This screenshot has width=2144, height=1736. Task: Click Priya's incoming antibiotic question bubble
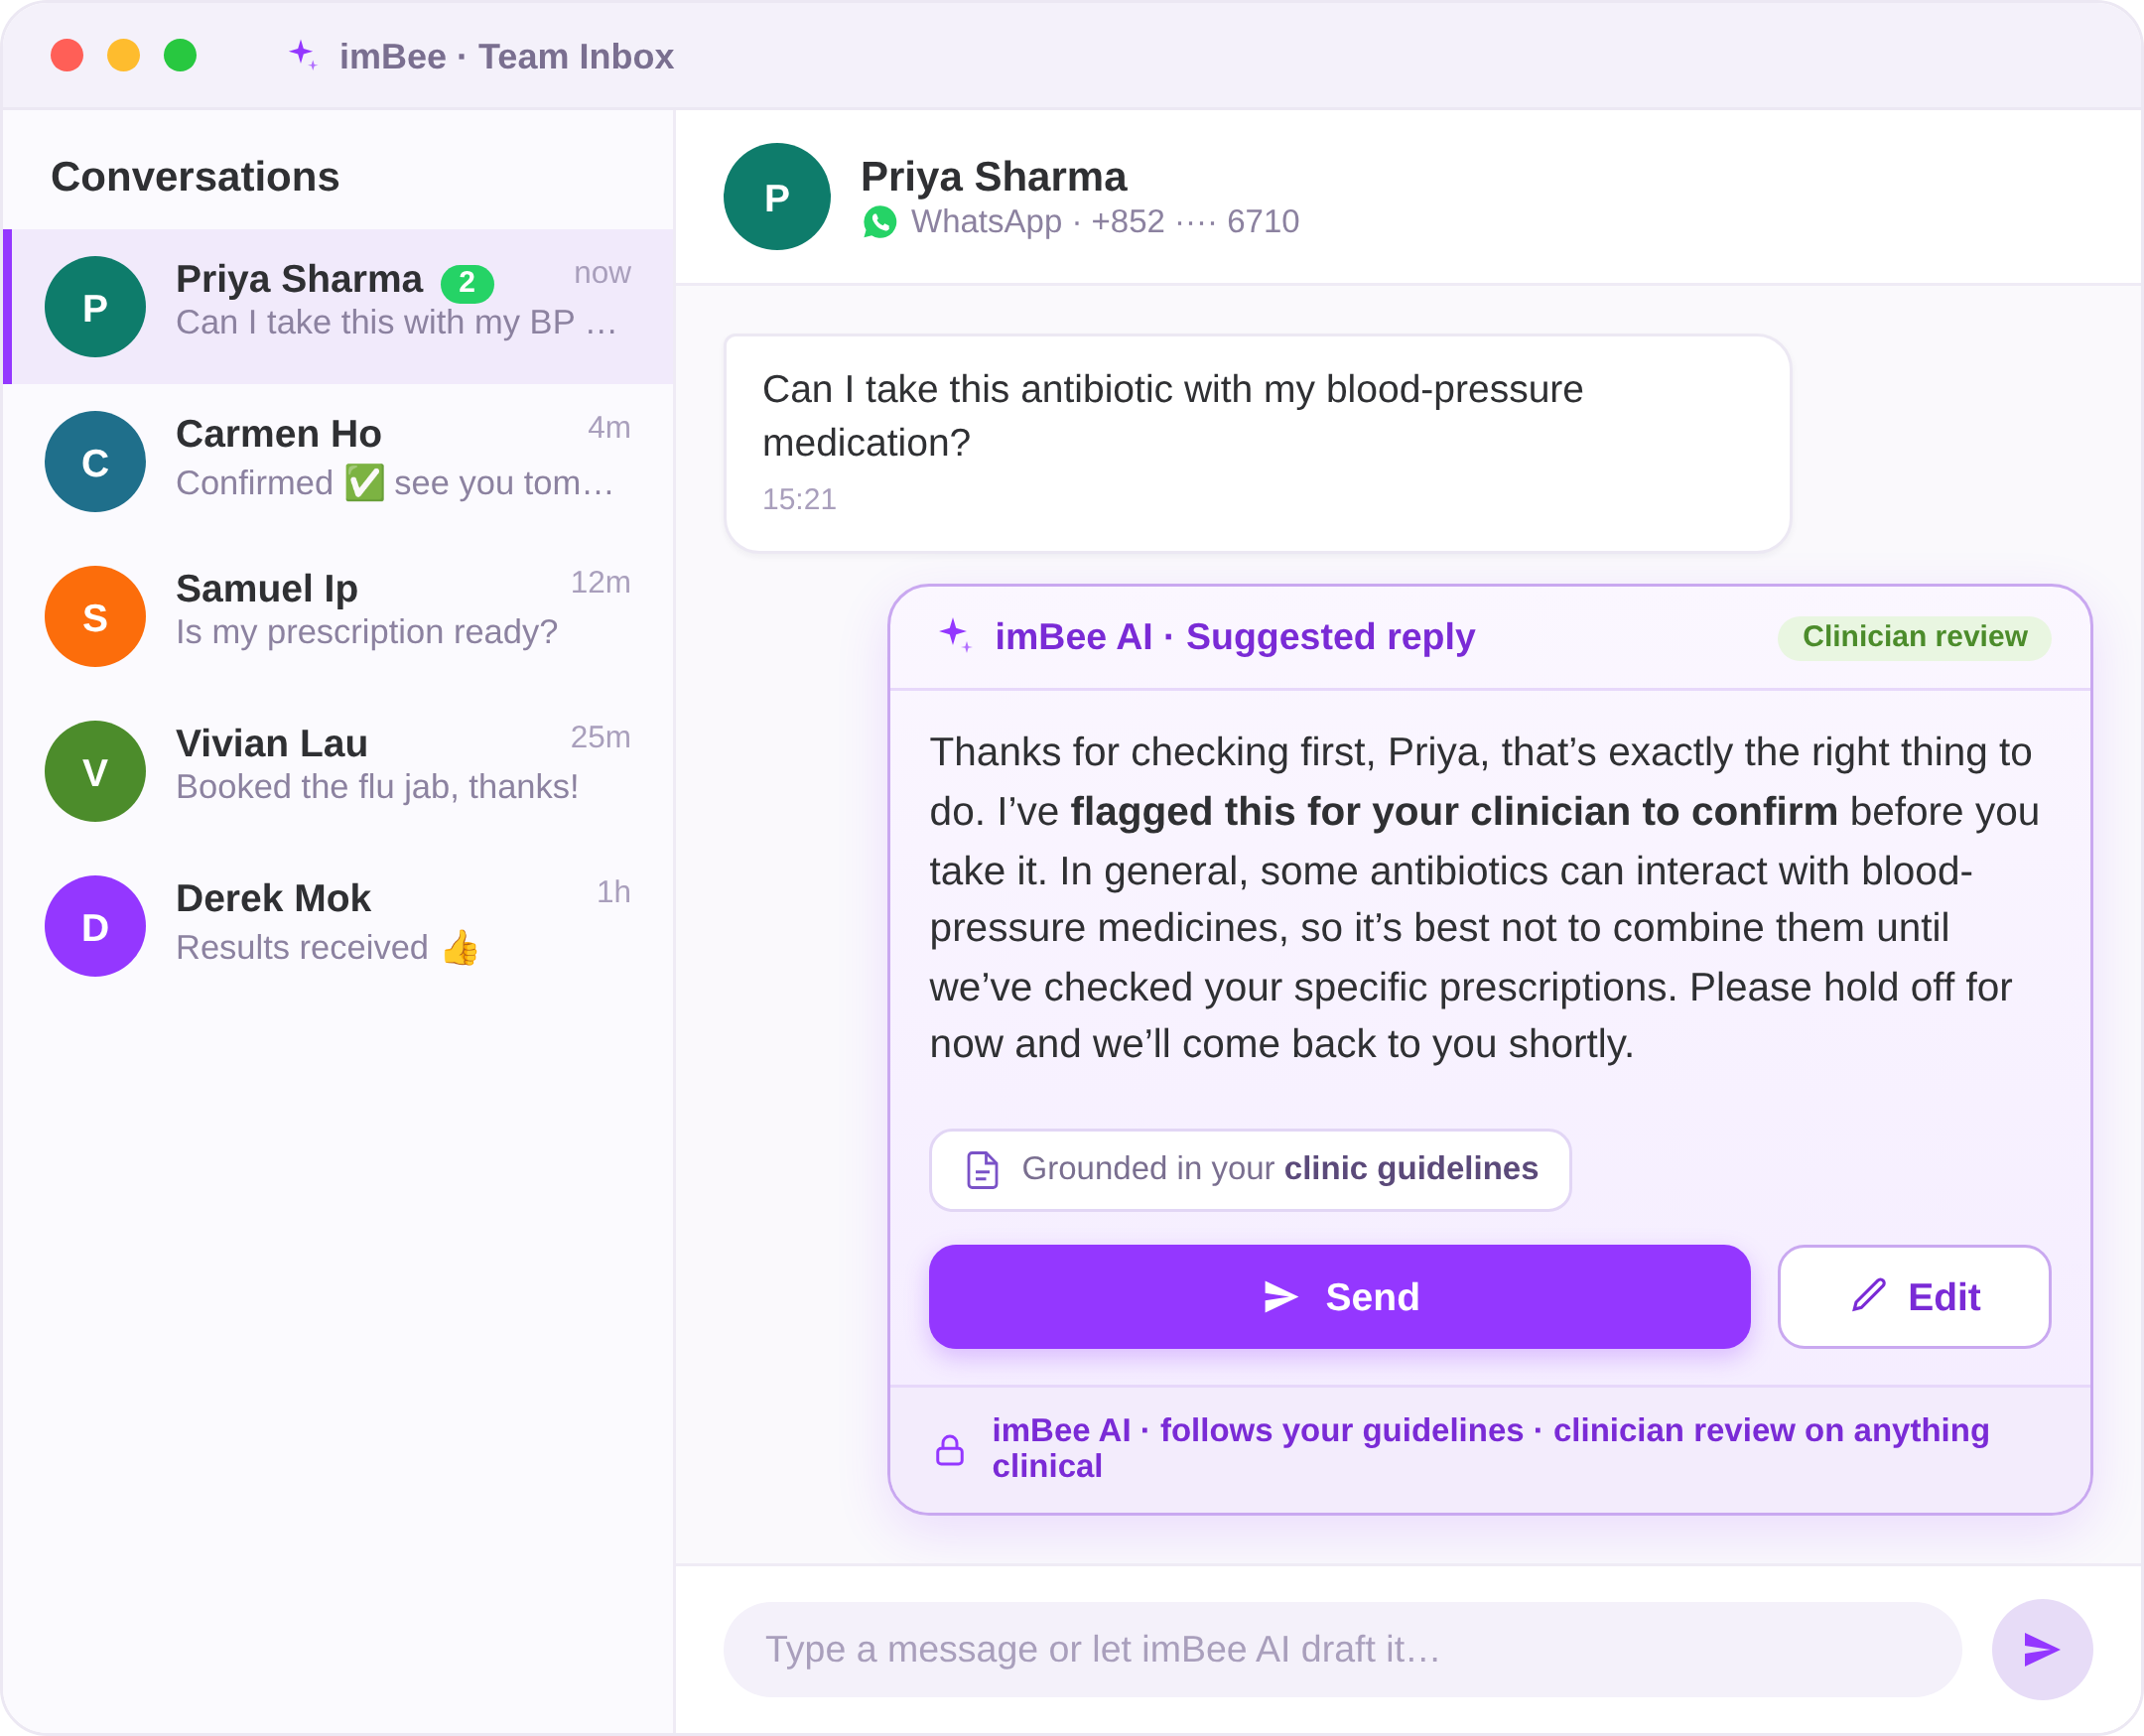click(x=1257, y=443)
